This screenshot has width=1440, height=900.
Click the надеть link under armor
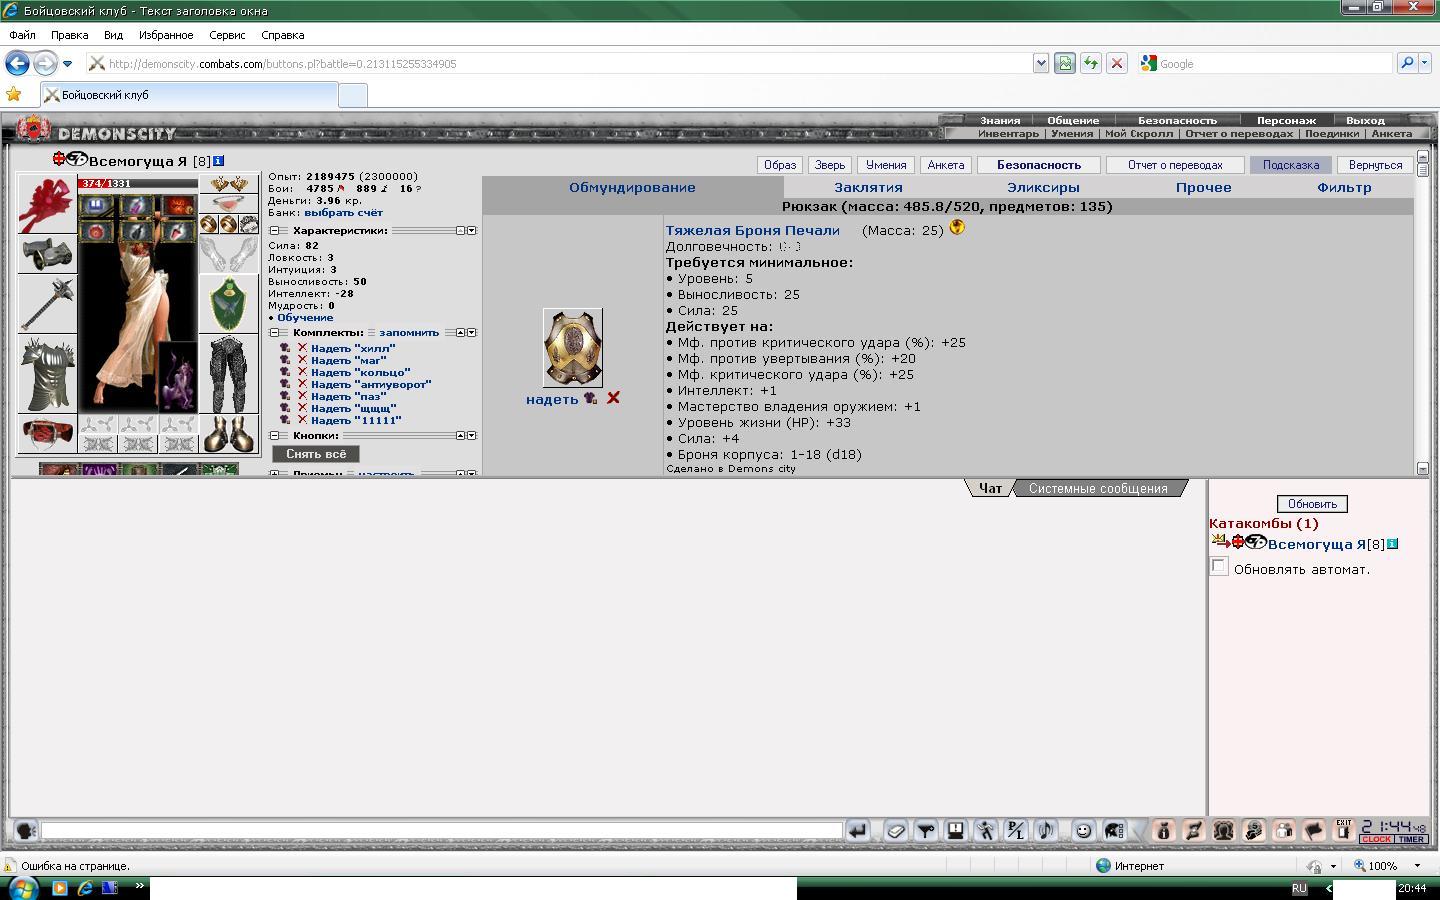pyautogui.click(x=552, y=399)
